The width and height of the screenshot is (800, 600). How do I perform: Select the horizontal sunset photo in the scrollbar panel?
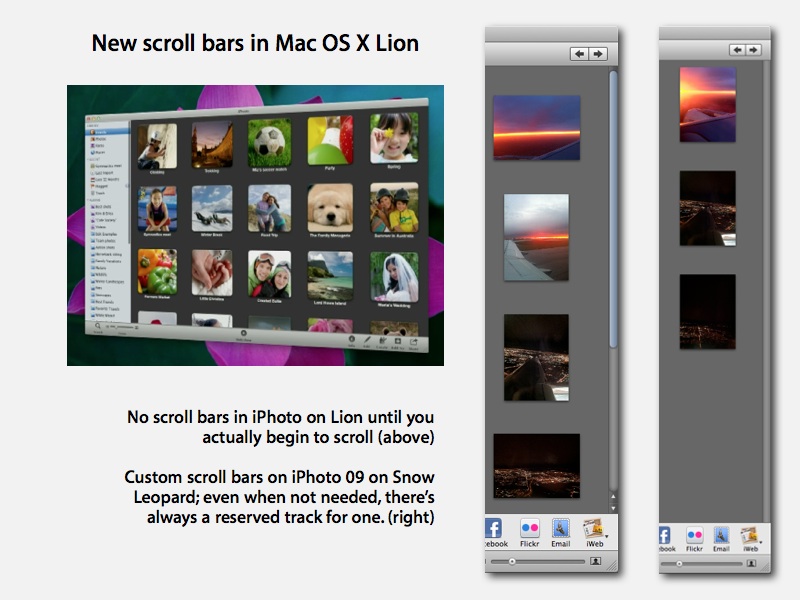point(536,127)
